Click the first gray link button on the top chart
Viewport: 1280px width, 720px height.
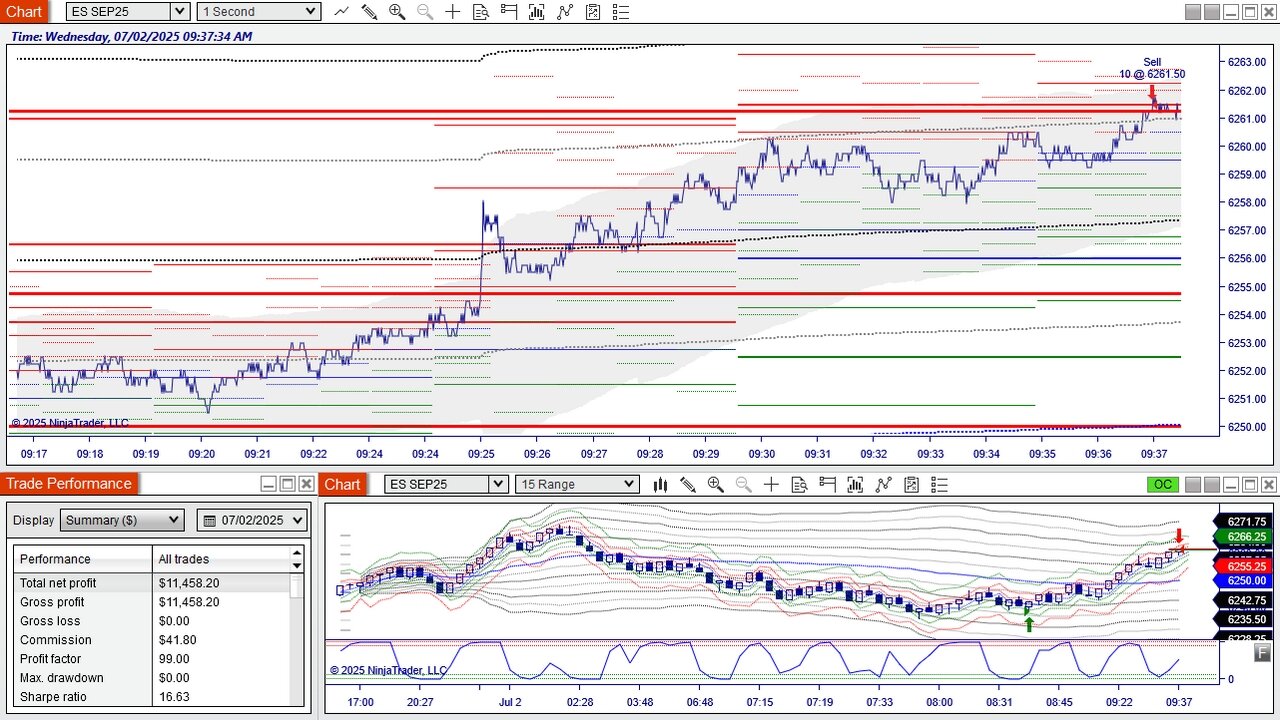tap(1193, 12)
